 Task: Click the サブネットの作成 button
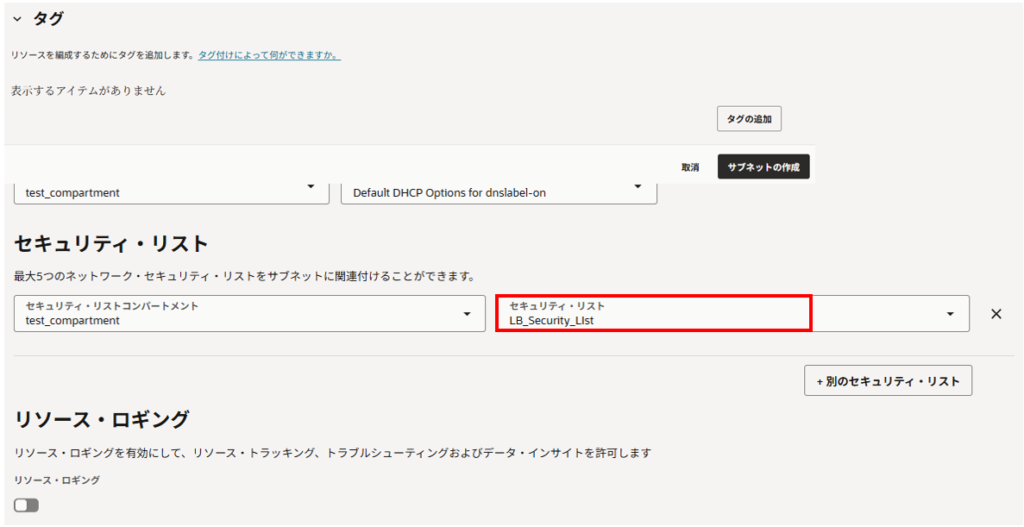763,167
